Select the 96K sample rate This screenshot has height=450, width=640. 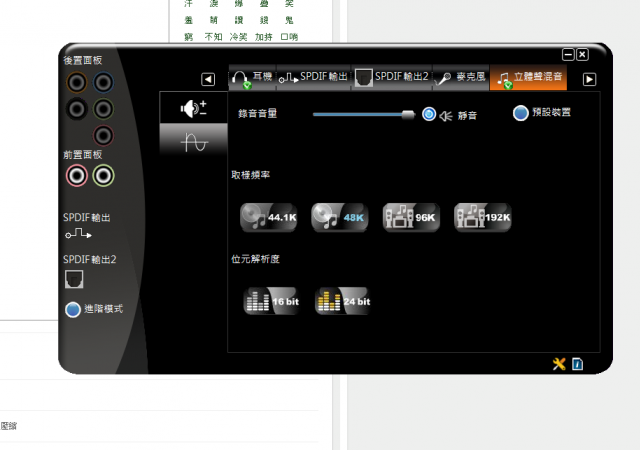point(411,217)
